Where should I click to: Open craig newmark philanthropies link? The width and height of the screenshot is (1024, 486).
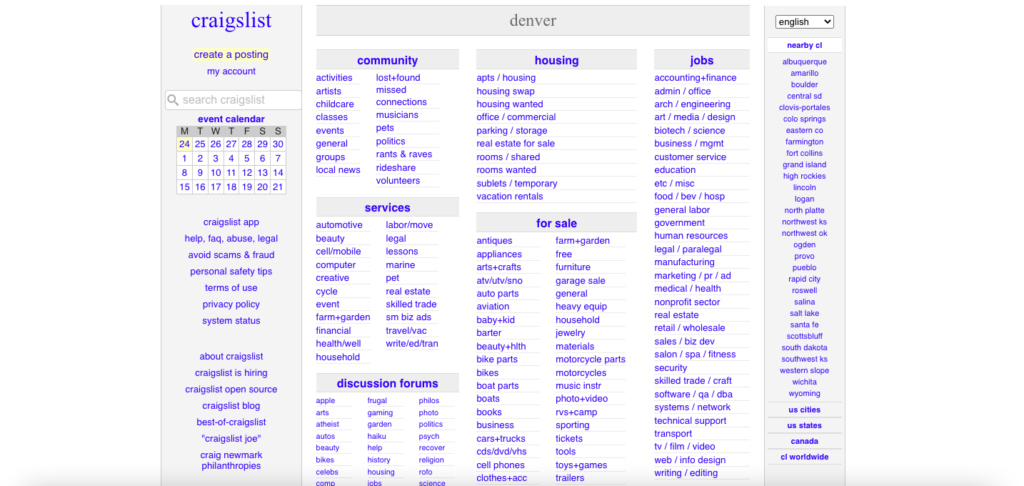point(231,461)
